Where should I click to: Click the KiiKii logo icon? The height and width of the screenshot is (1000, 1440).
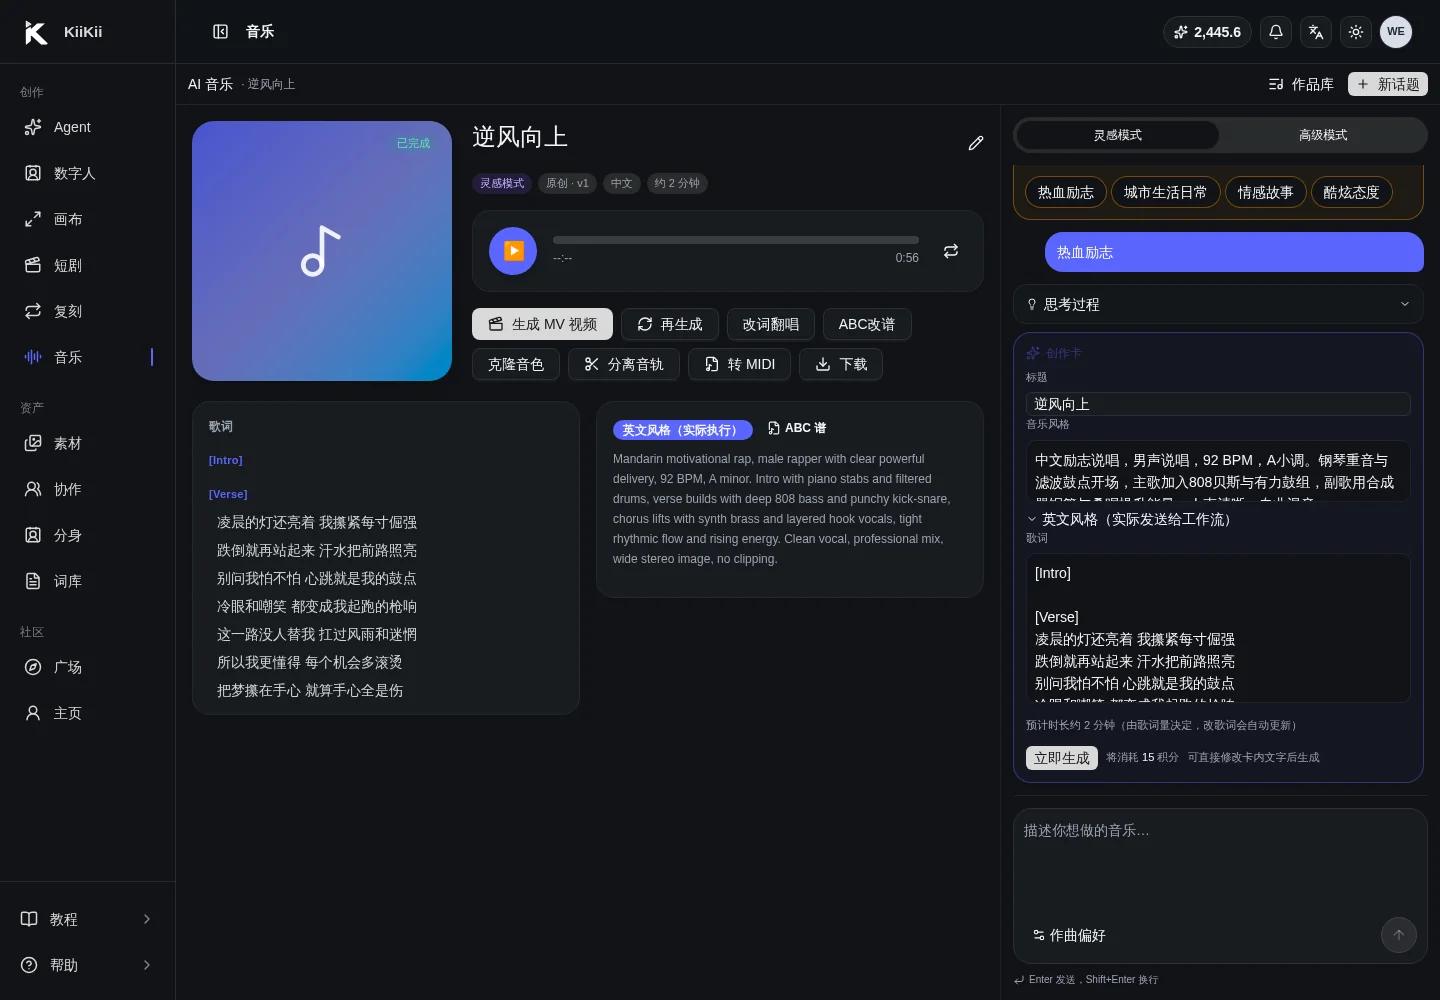[x=36, y=32]
